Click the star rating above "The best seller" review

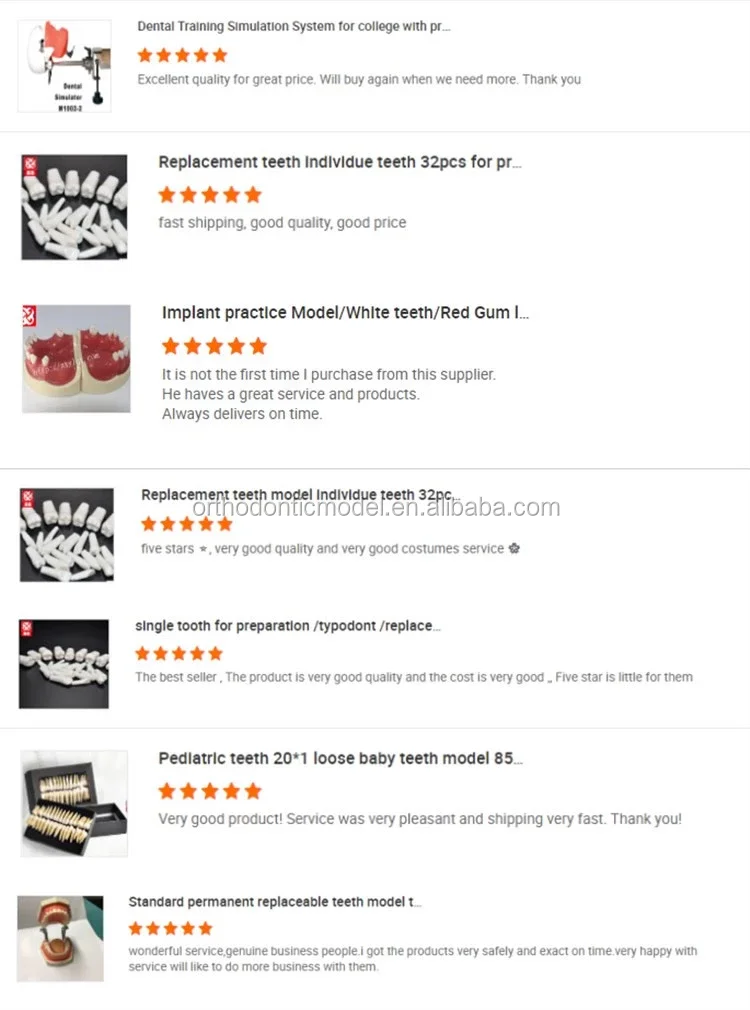(x=179, y=653)
